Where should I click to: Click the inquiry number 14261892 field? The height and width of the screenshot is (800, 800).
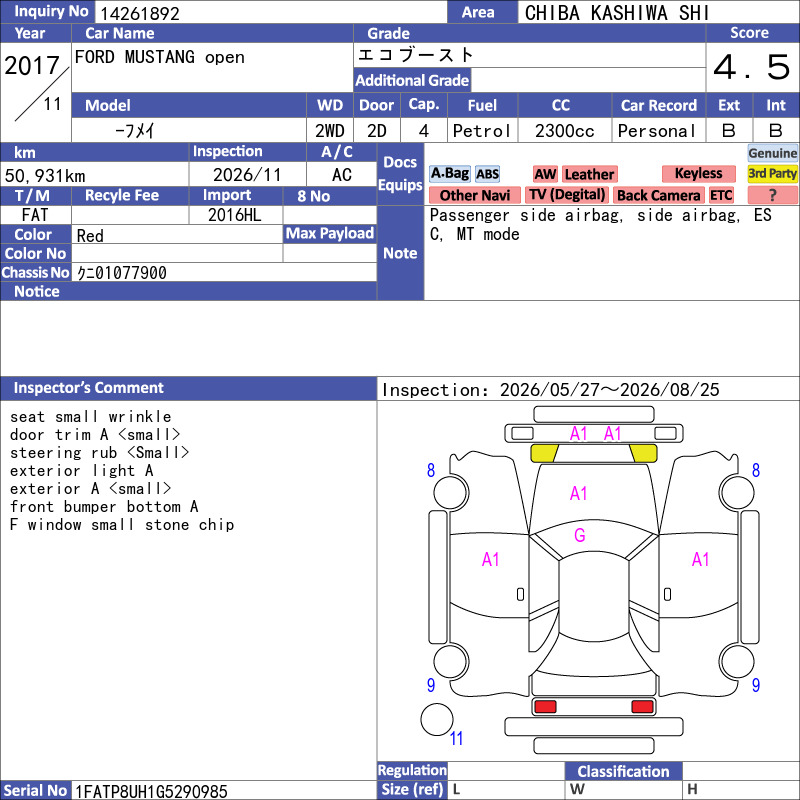coord(270,12)
